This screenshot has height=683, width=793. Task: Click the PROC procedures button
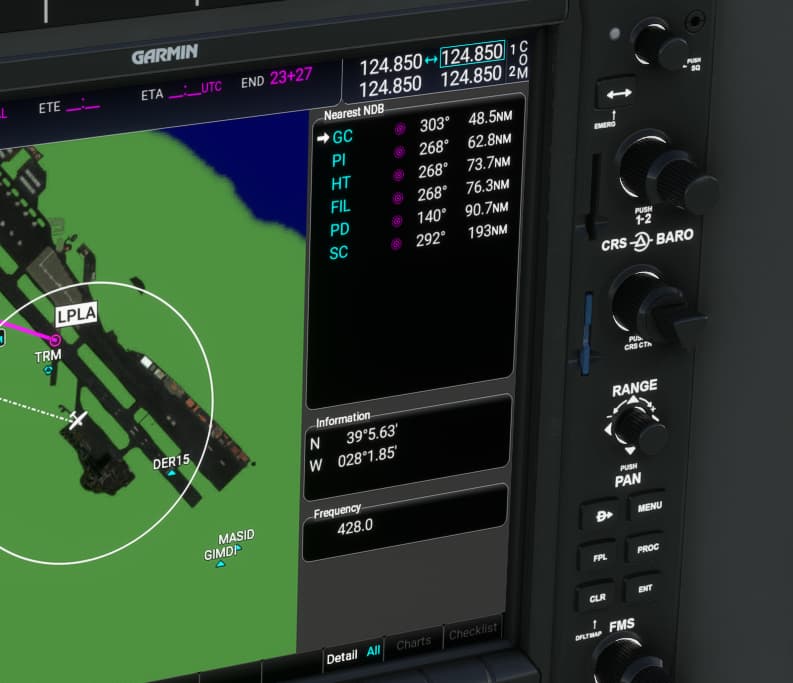pos(647,548)
